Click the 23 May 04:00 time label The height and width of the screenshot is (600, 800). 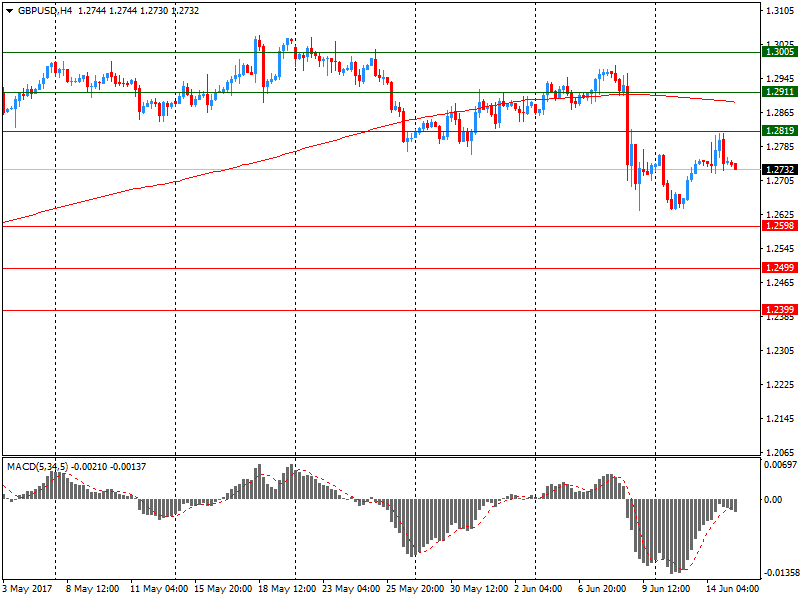click(x=351, y=589)
